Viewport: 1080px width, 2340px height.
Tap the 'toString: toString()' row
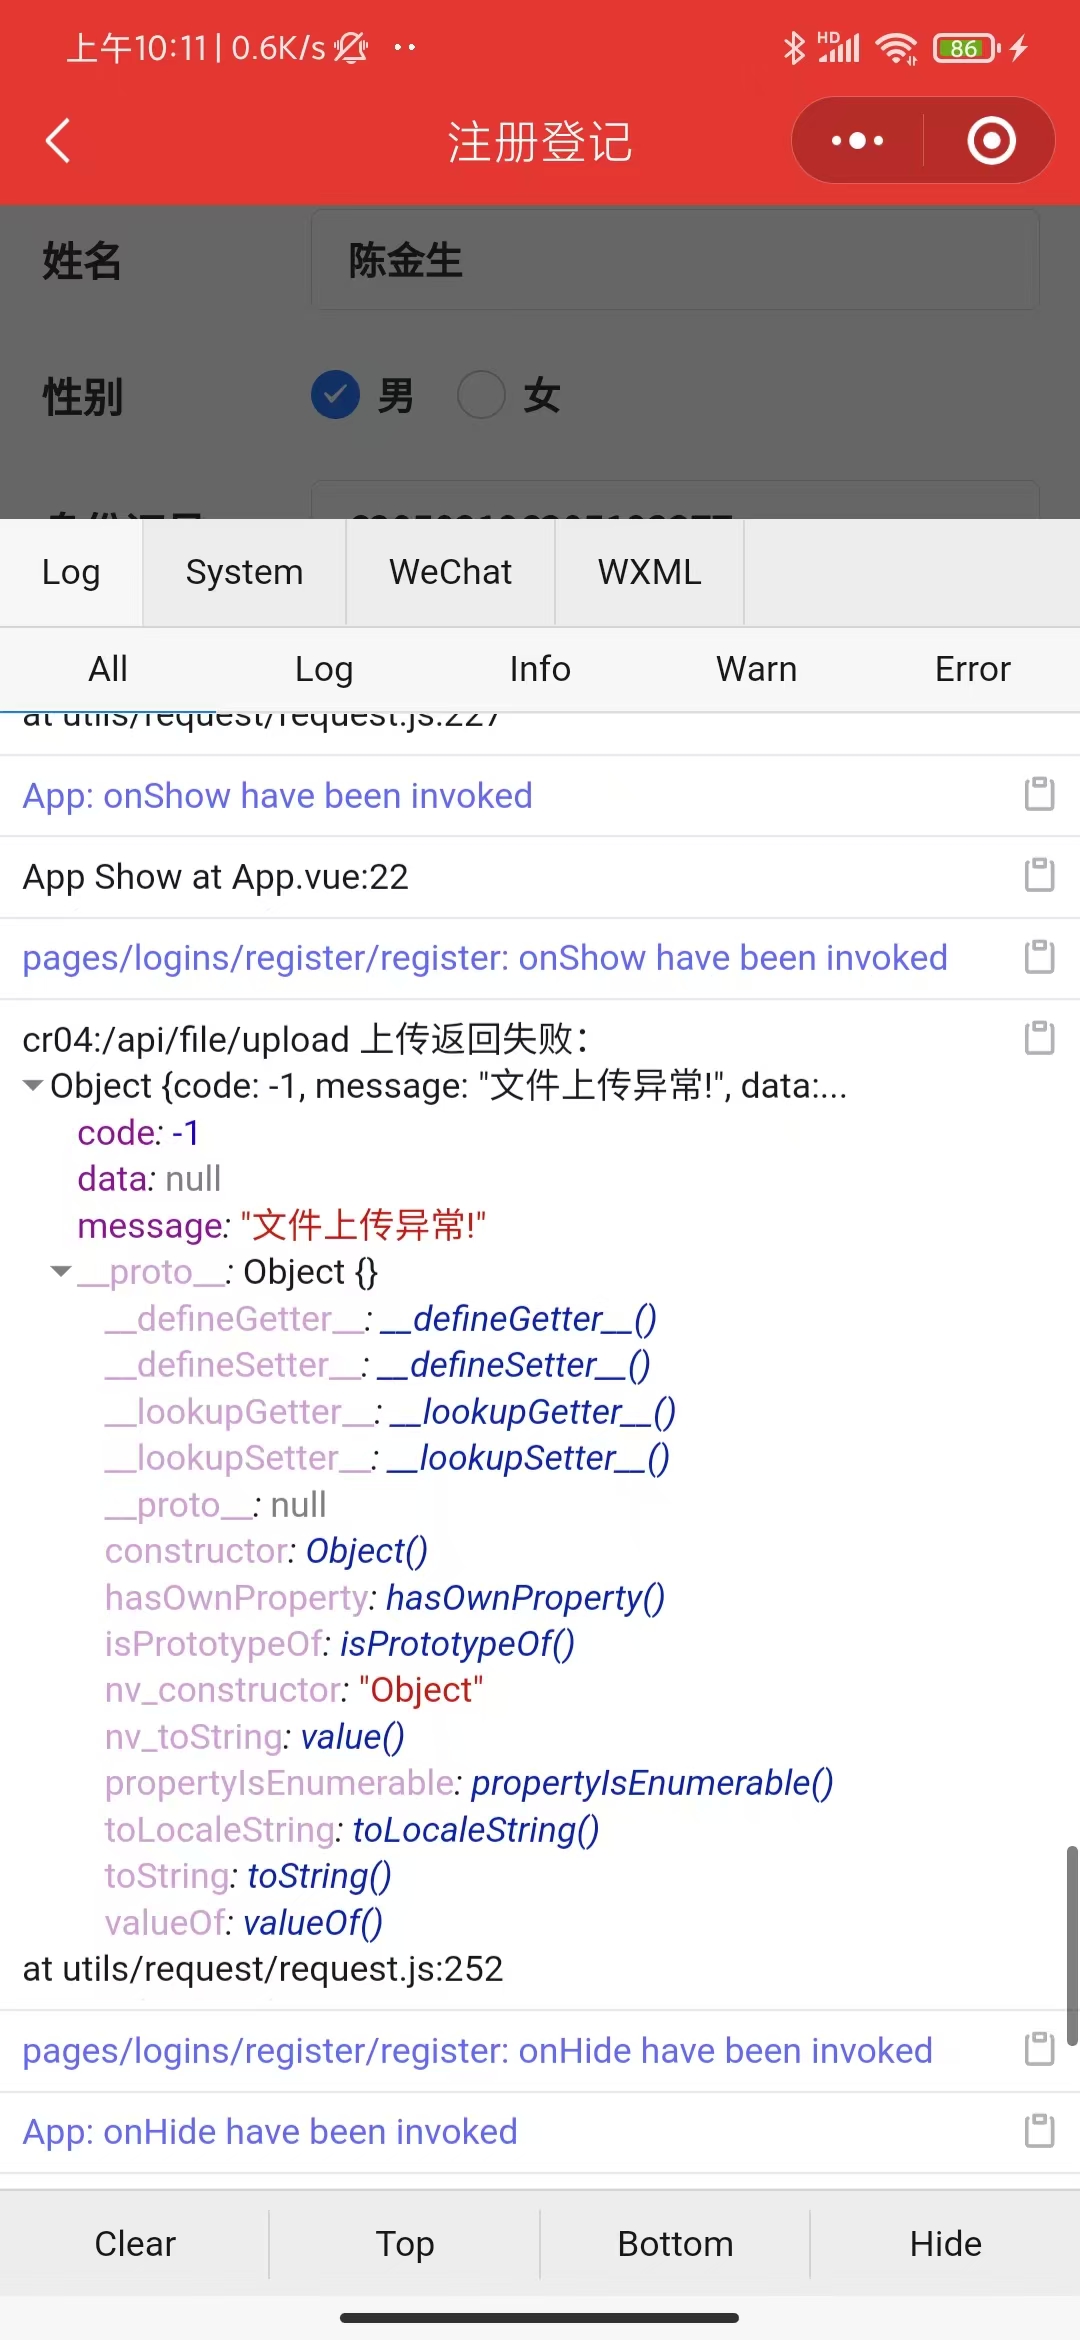(x=248, y=1876)
